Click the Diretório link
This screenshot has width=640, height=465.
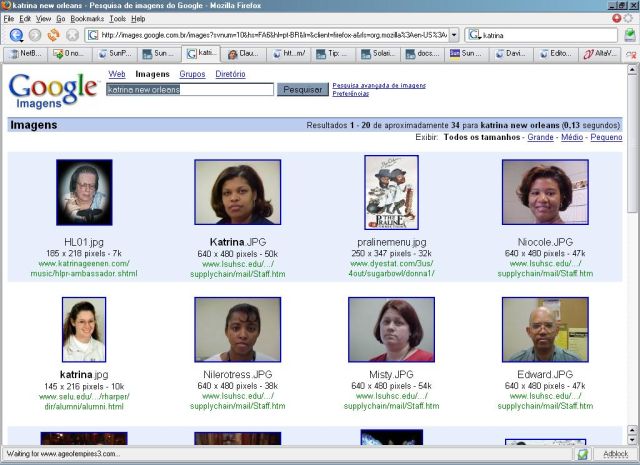(231, 74)
